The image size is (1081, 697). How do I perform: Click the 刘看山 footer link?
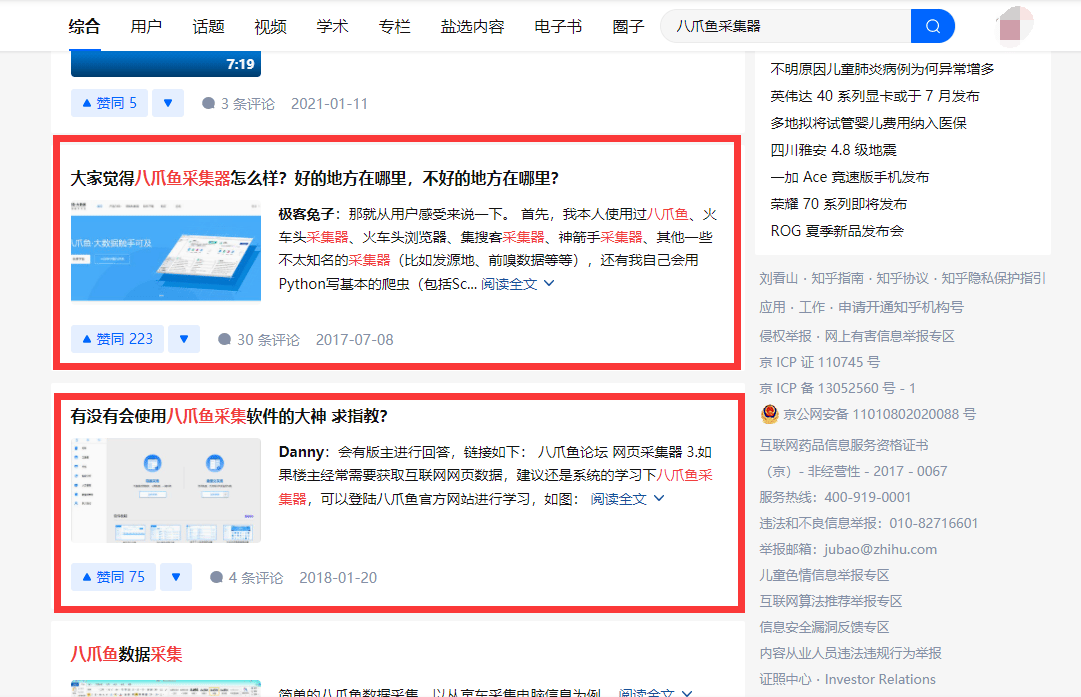click(x=778, y=278)
